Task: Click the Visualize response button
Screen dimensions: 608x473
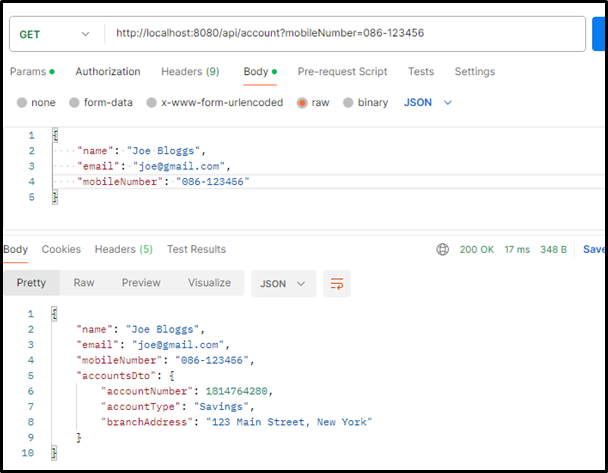Action: click(x=209, y=283)
